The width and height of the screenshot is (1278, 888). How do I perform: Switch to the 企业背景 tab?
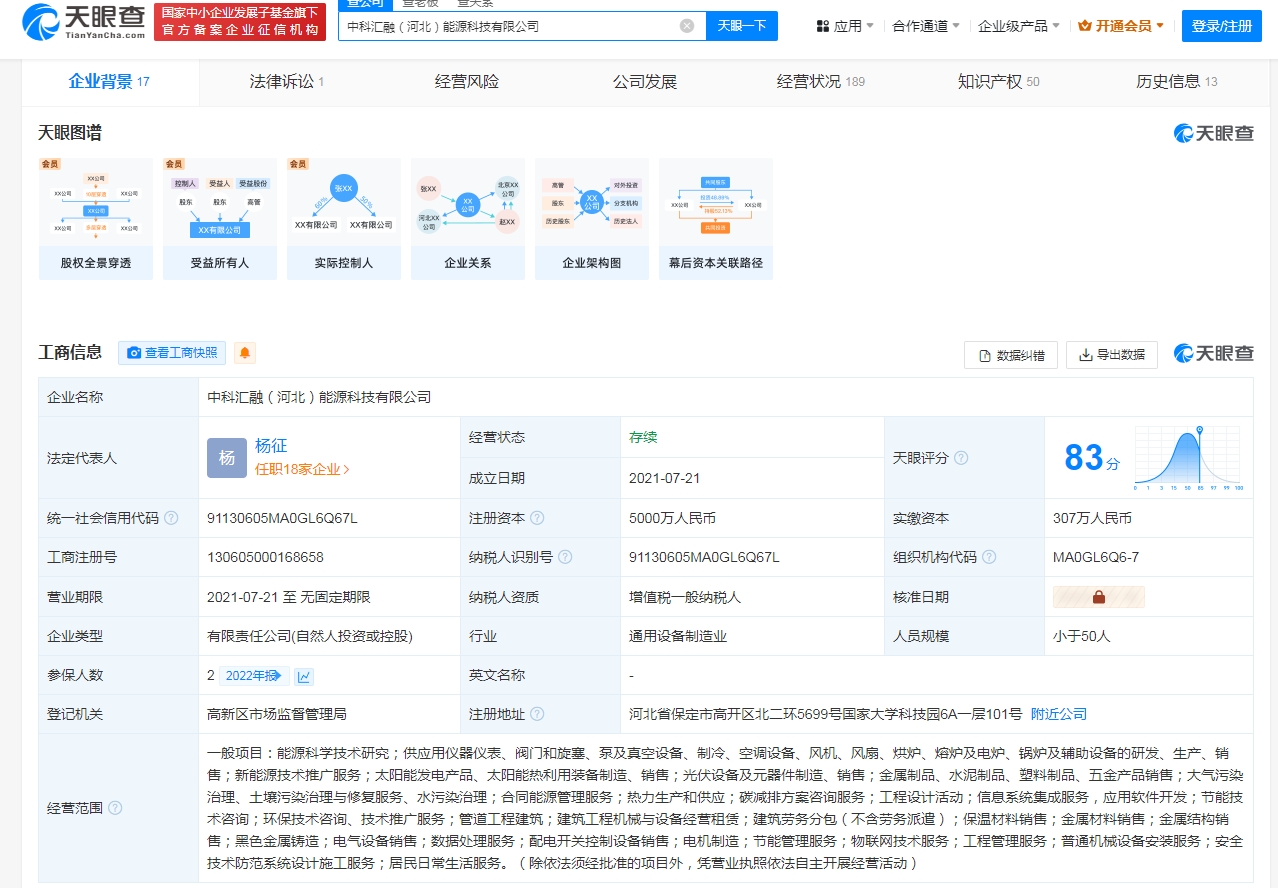click(109, 82)
